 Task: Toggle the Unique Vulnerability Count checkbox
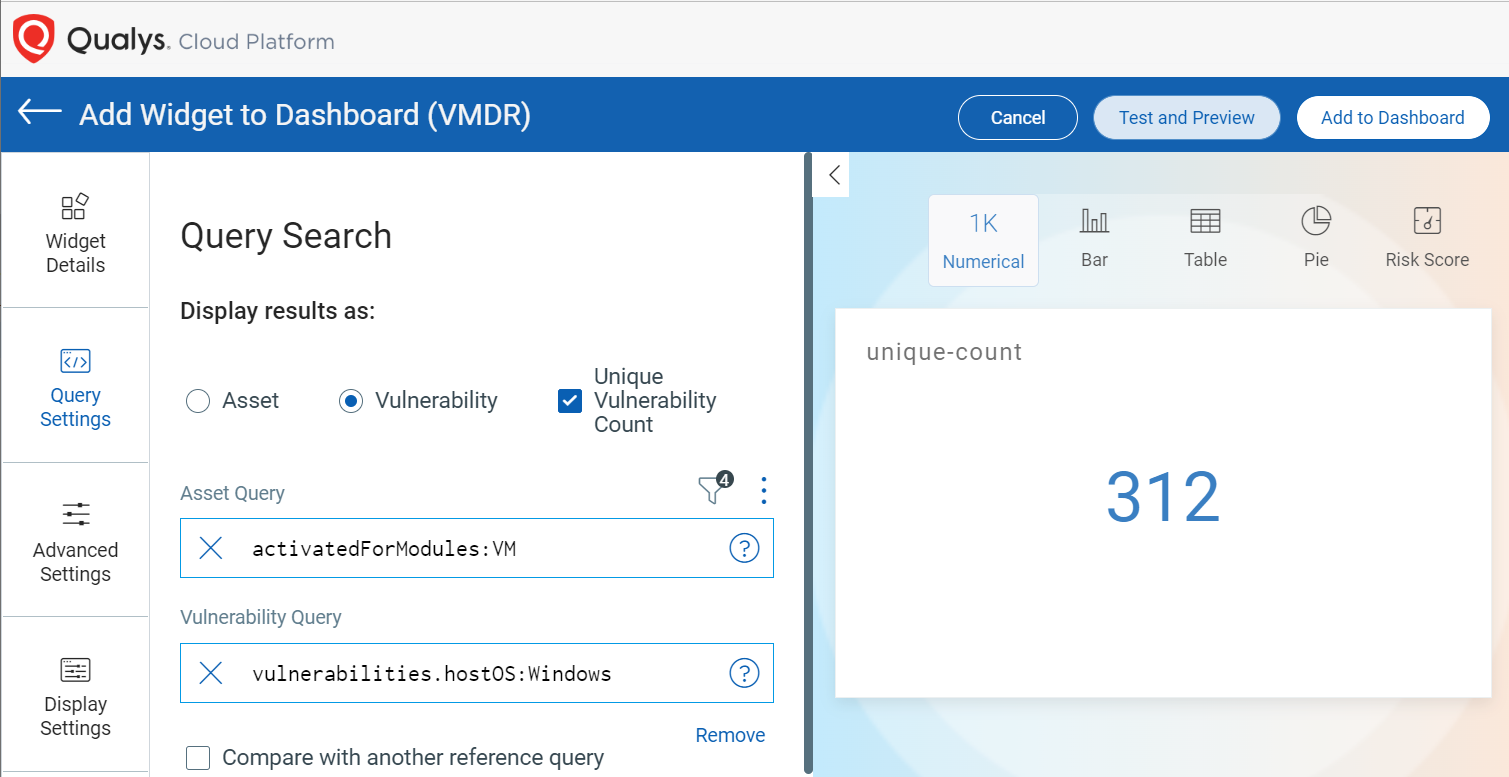(570, 401)
